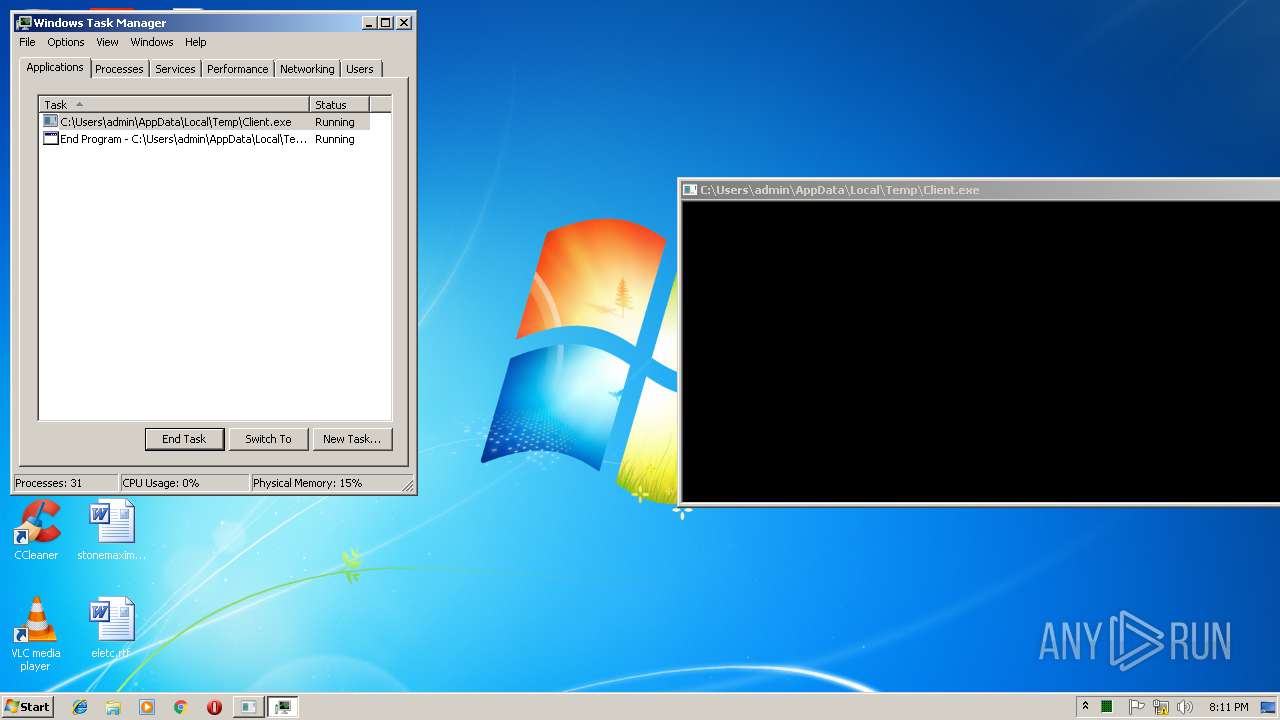Switch to the Performance tab
This screenshot has height=720, width=1280.
click(238, 69)
